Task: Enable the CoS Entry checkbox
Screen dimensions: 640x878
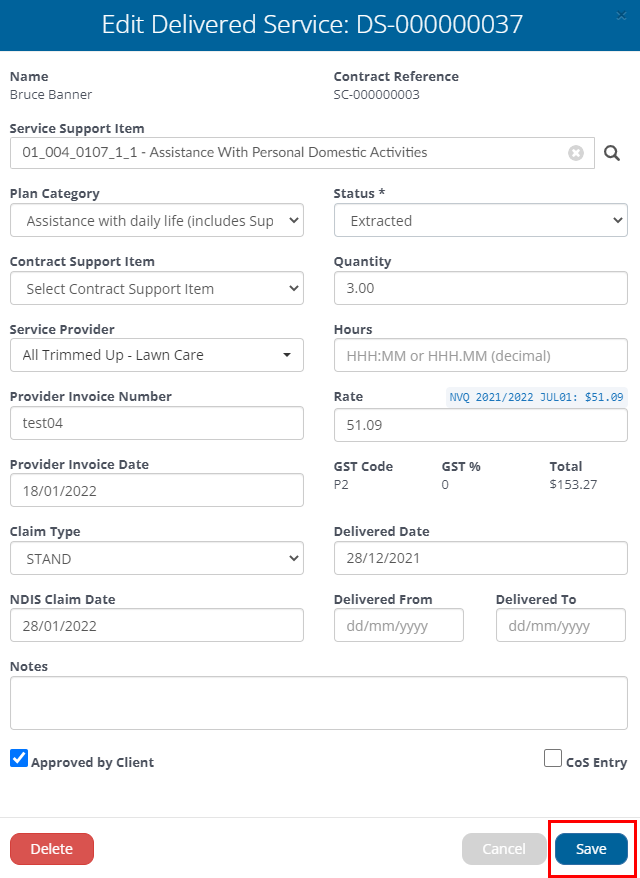Action: click(x=553, y=758)
